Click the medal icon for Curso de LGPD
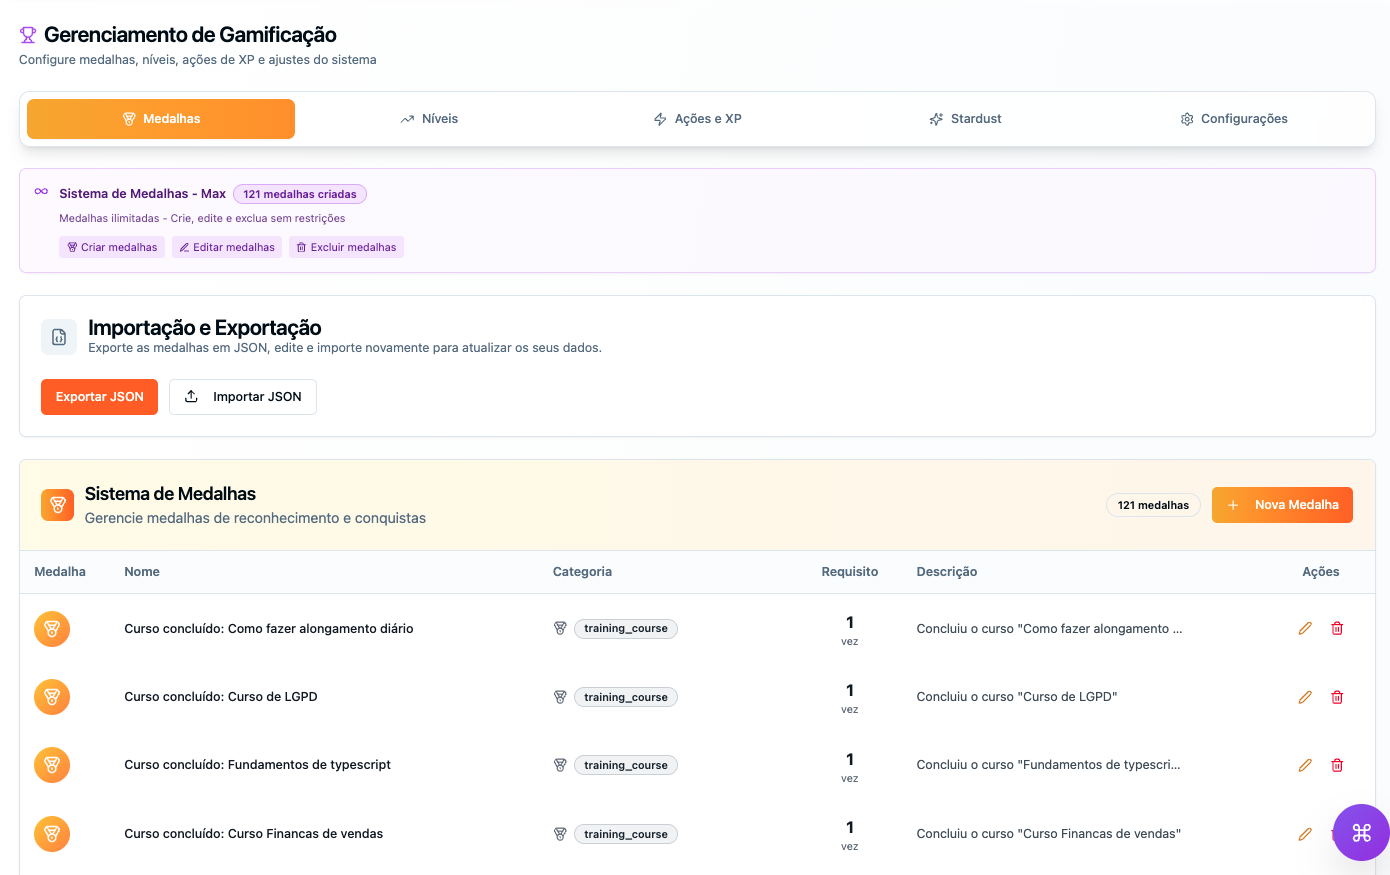This screenshot has width=1390, height=875. coord(52,697)
